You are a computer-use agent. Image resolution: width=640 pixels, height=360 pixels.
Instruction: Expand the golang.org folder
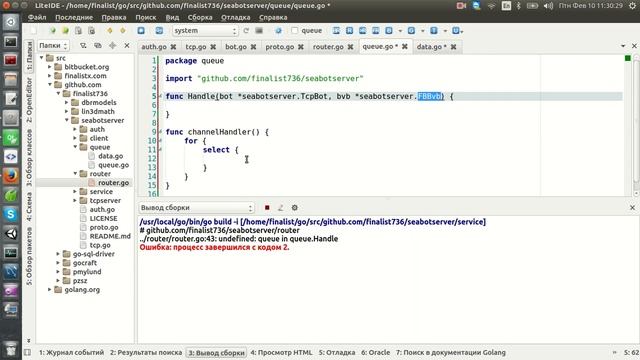click(x=50, y=289)
